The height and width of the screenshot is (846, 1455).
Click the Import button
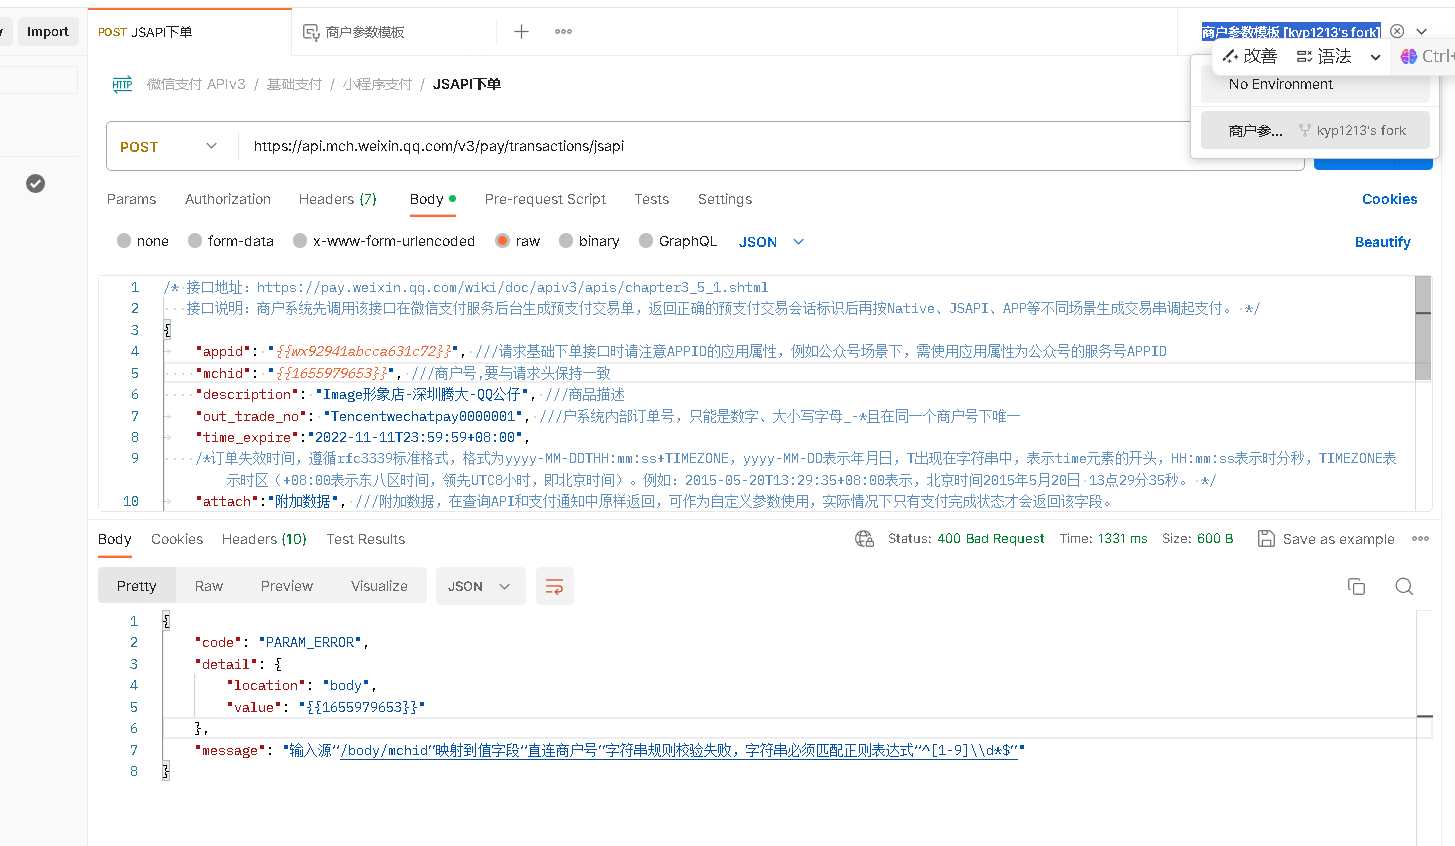pos(48,32)
